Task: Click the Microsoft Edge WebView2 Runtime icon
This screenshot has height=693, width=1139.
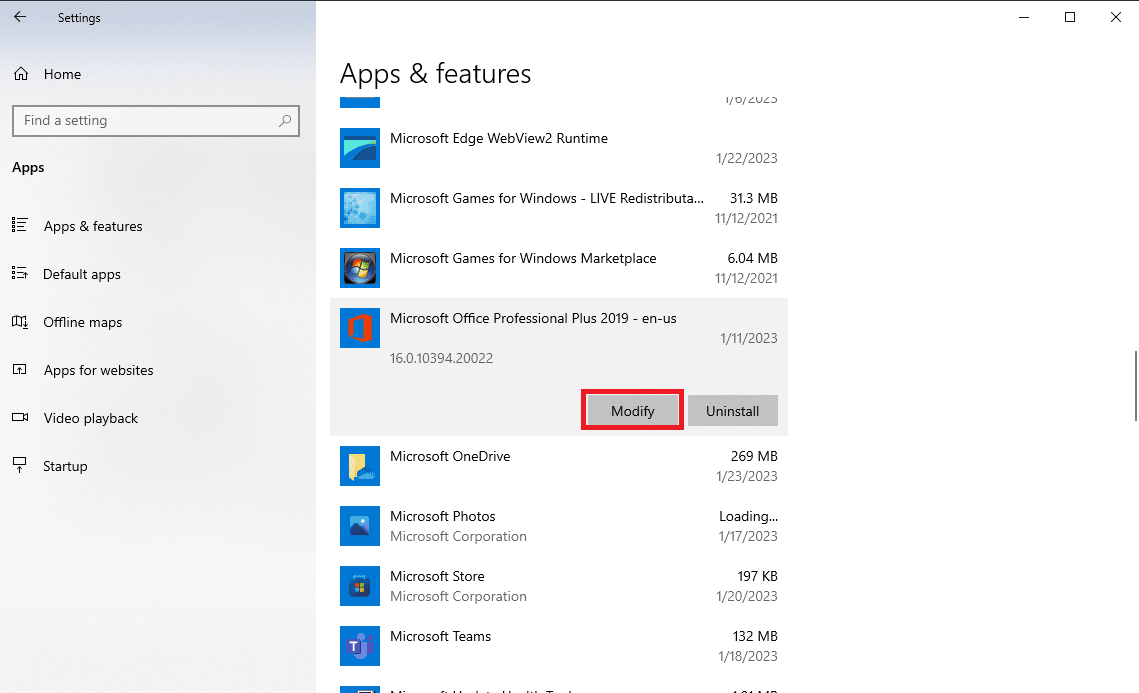Action: (360, 147)
